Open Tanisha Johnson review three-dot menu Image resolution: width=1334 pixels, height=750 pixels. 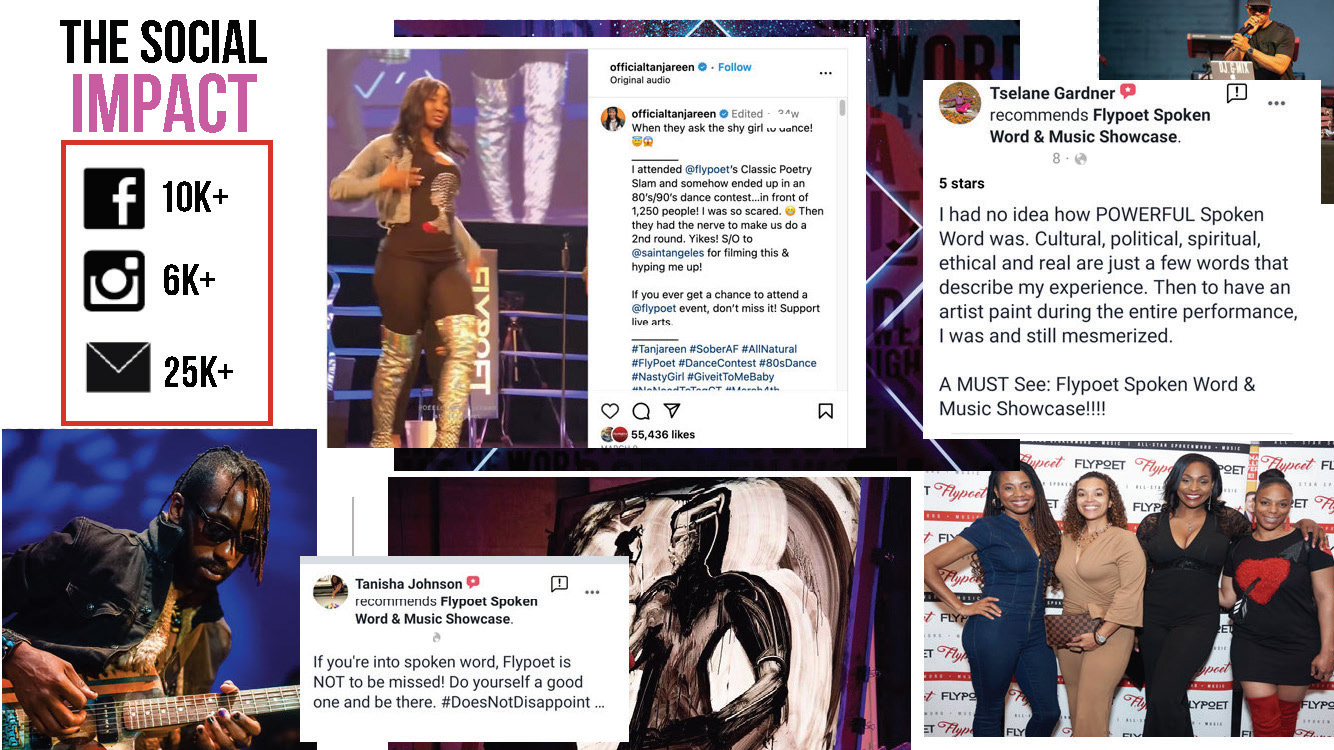coord(592,592)
